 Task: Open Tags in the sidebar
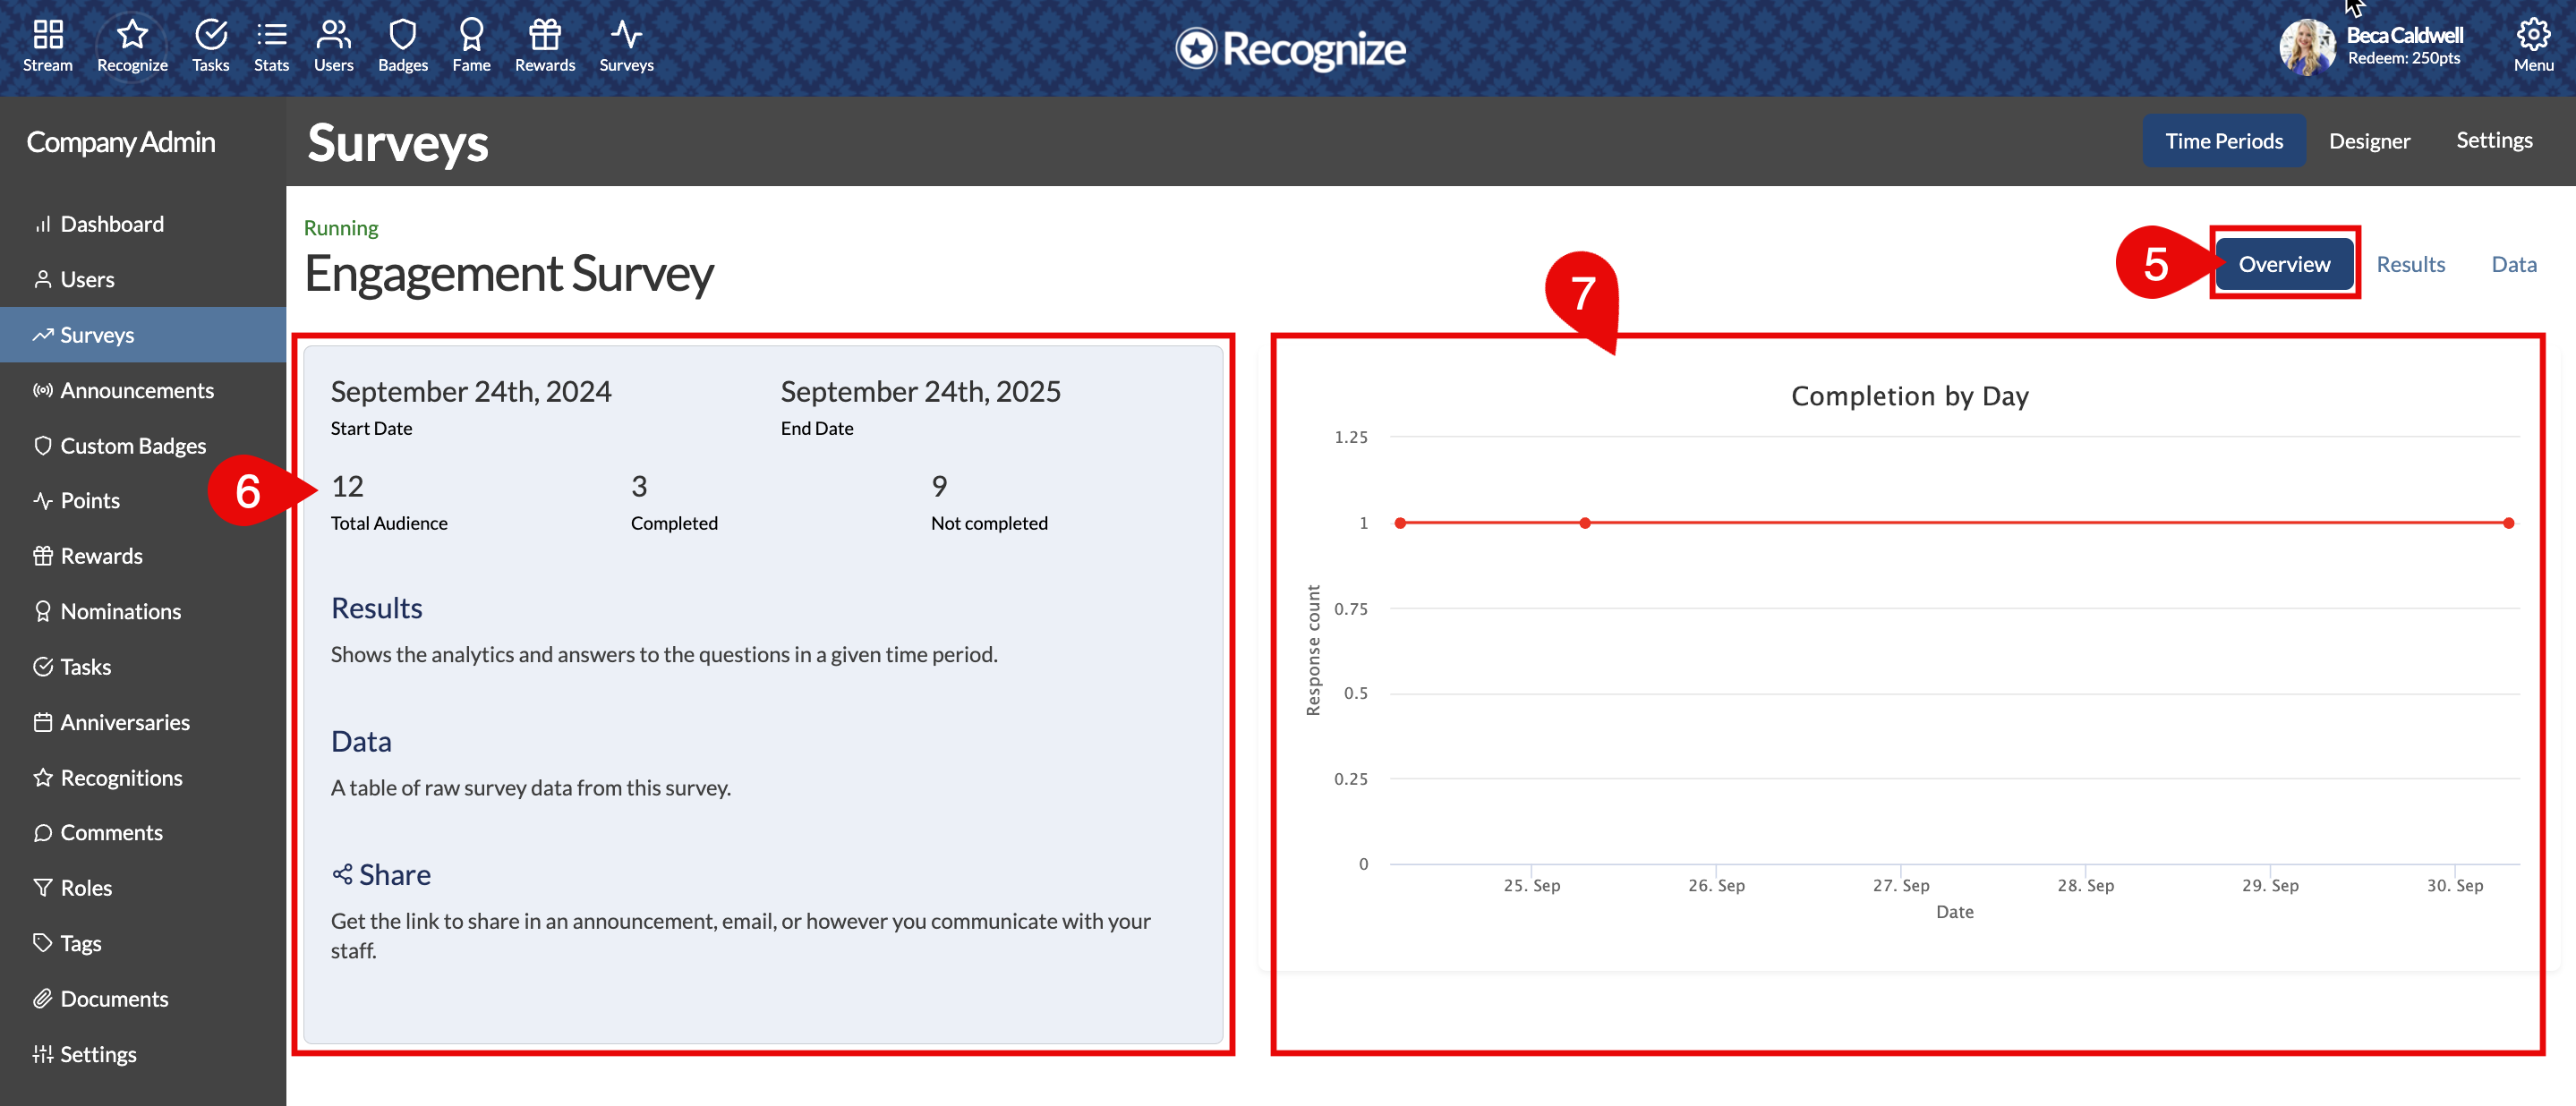143,944
